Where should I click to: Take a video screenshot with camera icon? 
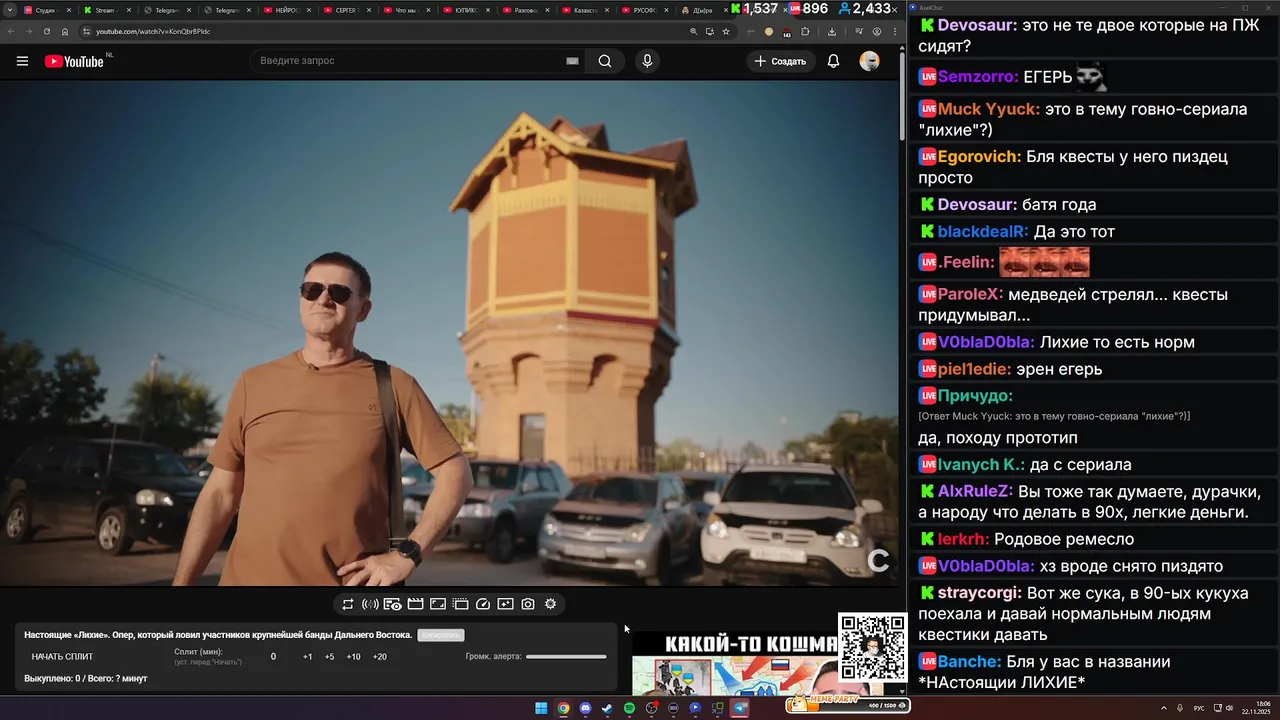[528, 604]
